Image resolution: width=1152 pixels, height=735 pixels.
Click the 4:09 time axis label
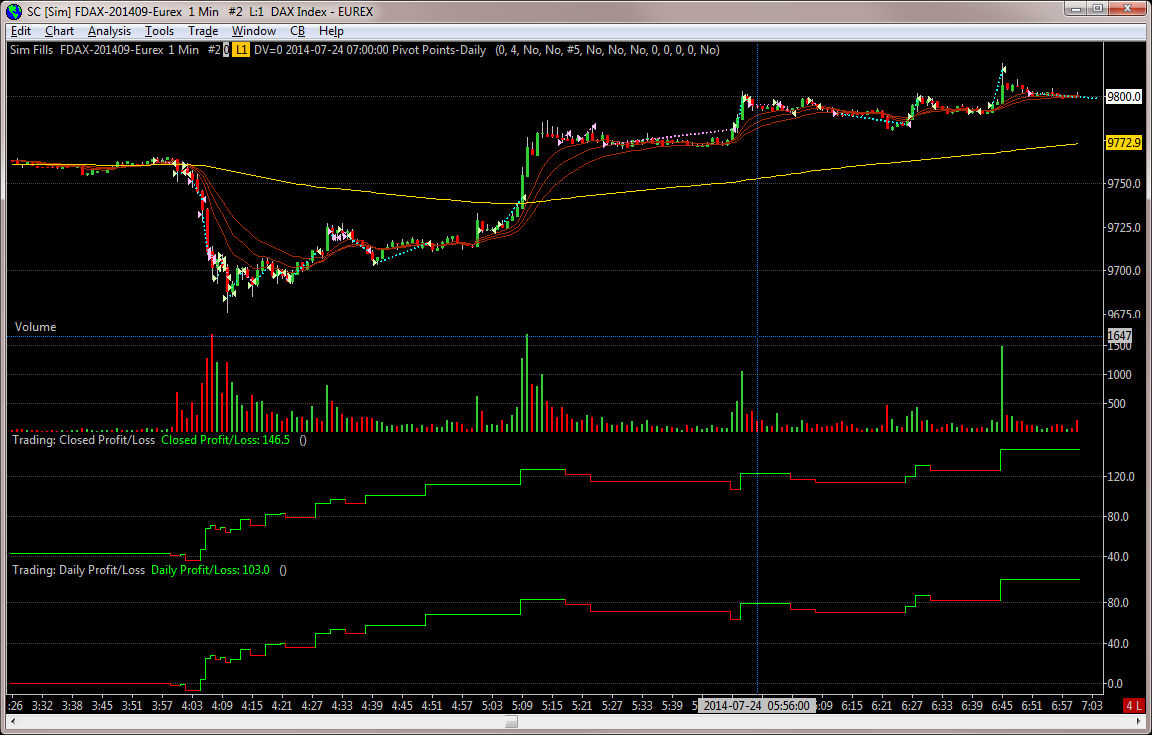(222, 706)
